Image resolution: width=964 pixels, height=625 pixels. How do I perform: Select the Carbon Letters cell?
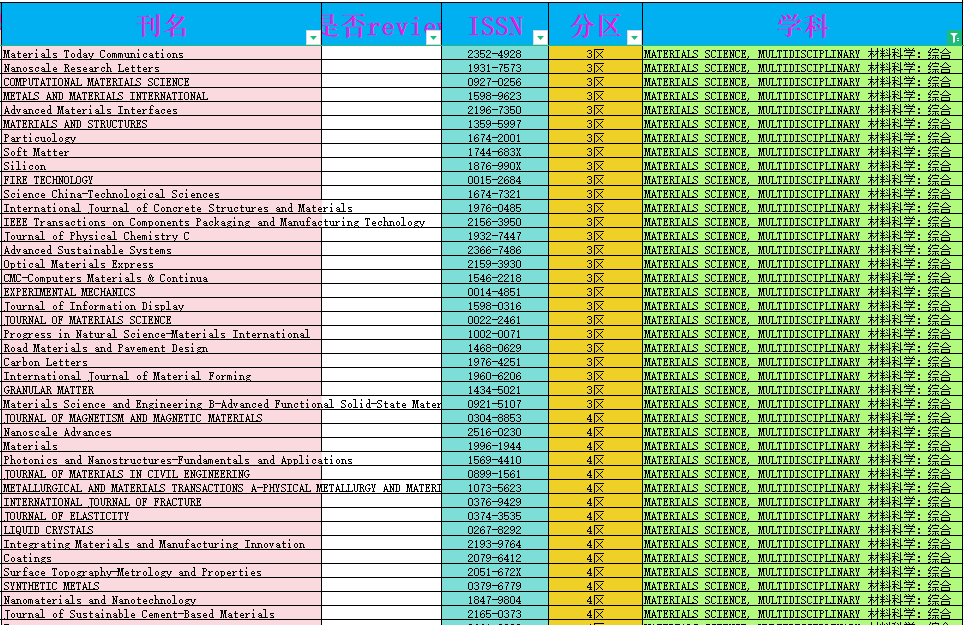click(161, 362)
